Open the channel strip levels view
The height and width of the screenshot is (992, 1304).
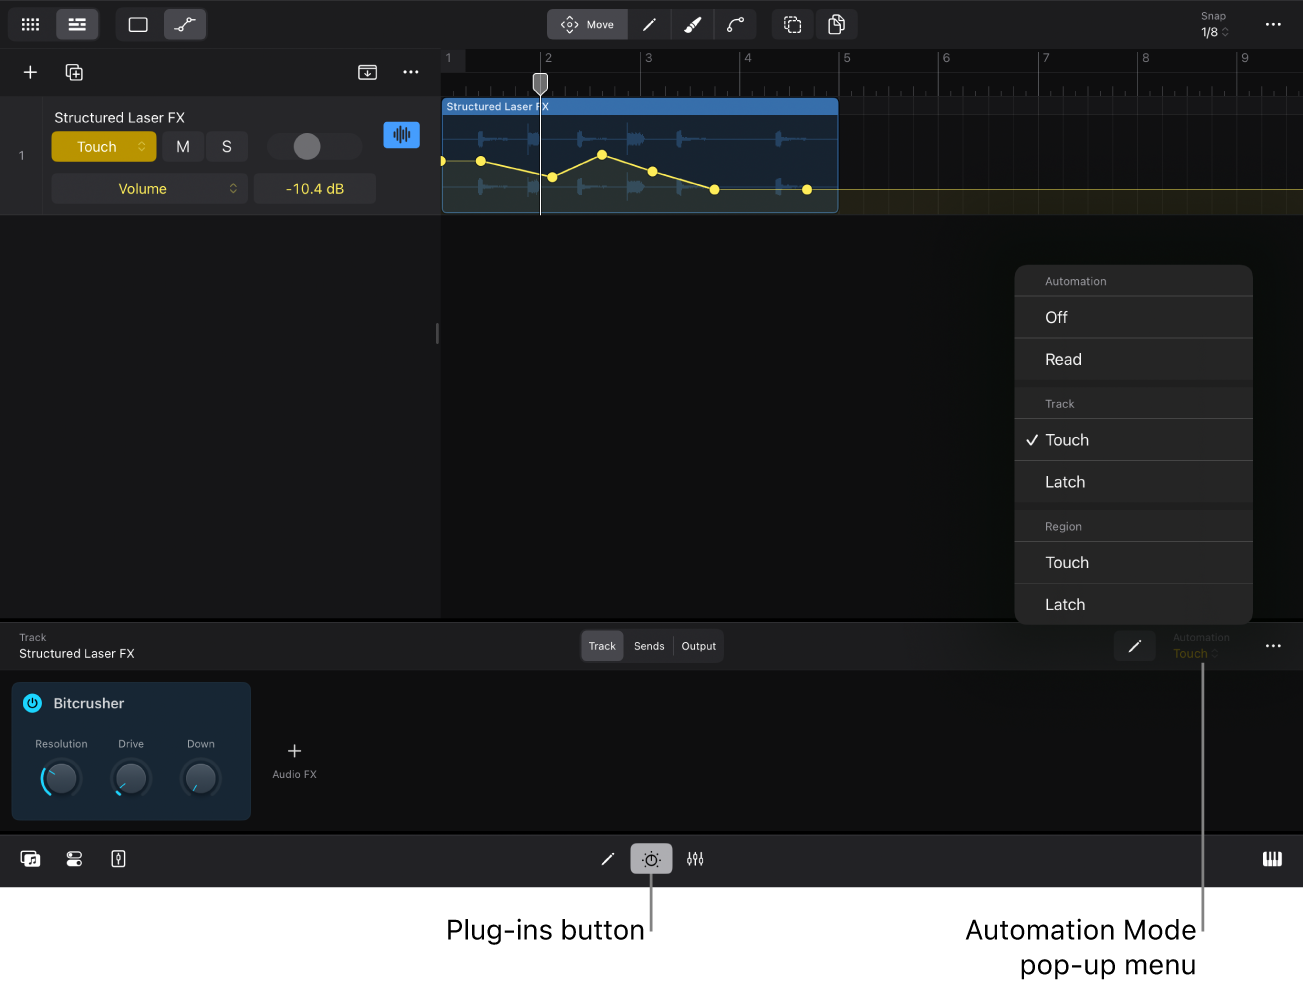click(695, 858)
